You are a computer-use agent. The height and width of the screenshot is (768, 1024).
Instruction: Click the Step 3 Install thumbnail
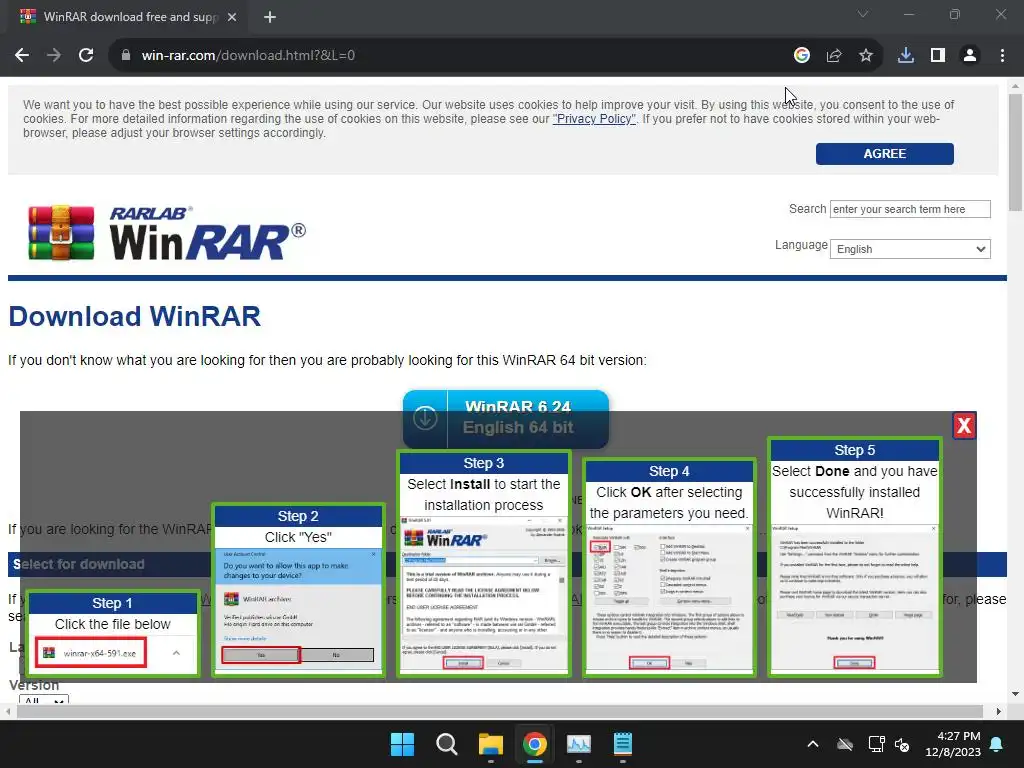coord(484,563)
